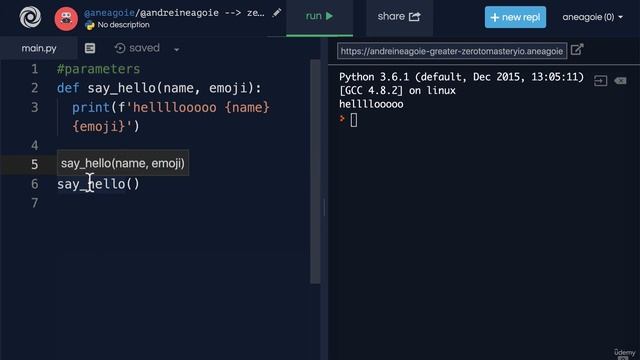Open the red user avatar
This screenshot has height=360, width=640.
click(66, 18)
